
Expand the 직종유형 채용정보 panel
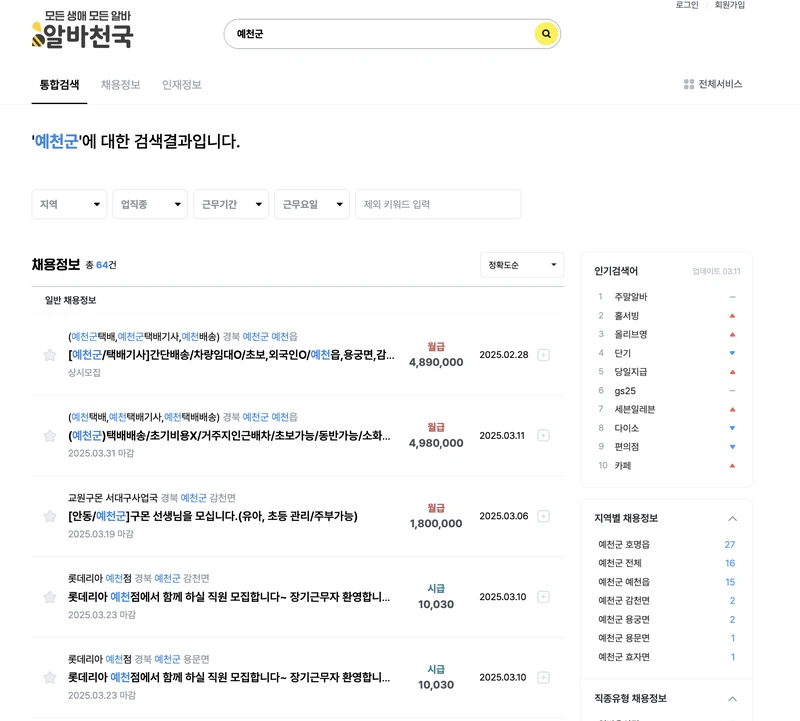(x=733, y=696)
